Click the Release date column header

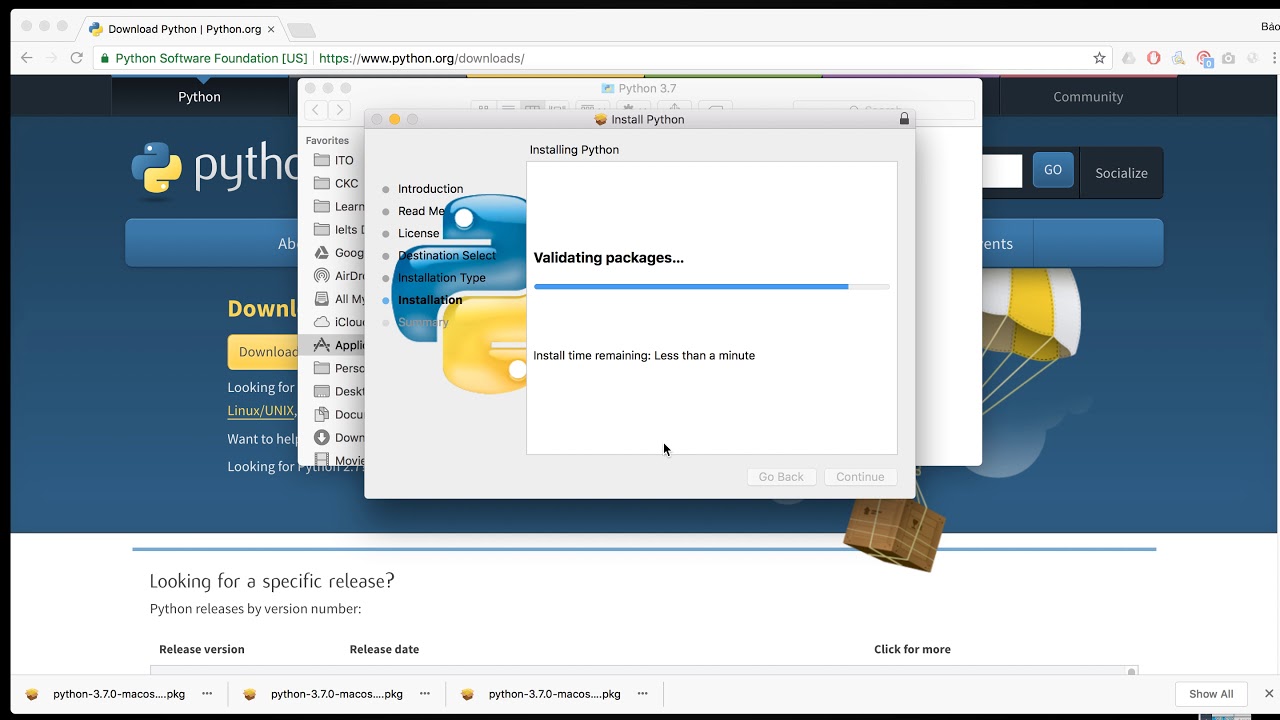(384, 649)
